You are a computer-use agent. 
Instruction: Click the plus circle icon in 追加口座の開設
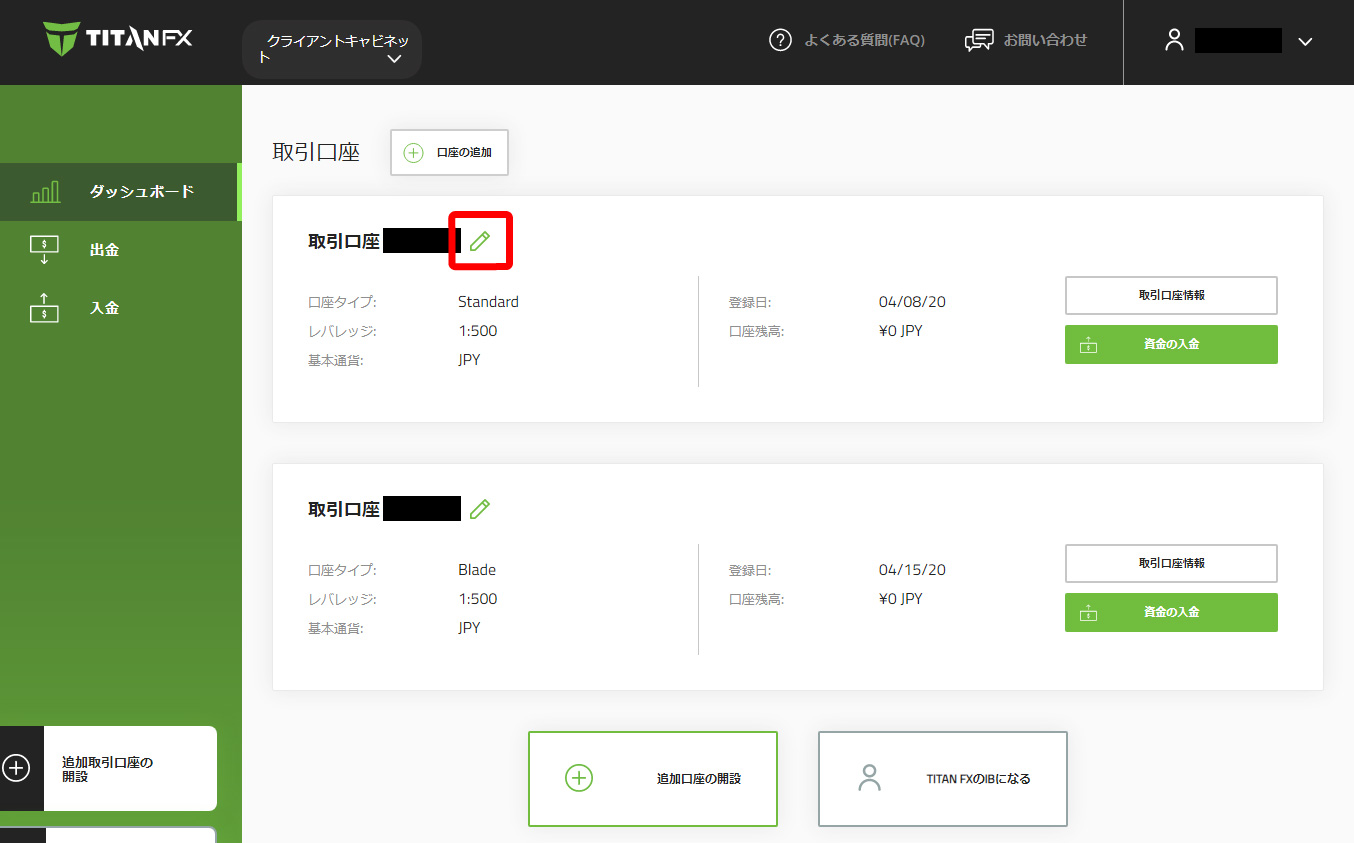coord(579,778)
